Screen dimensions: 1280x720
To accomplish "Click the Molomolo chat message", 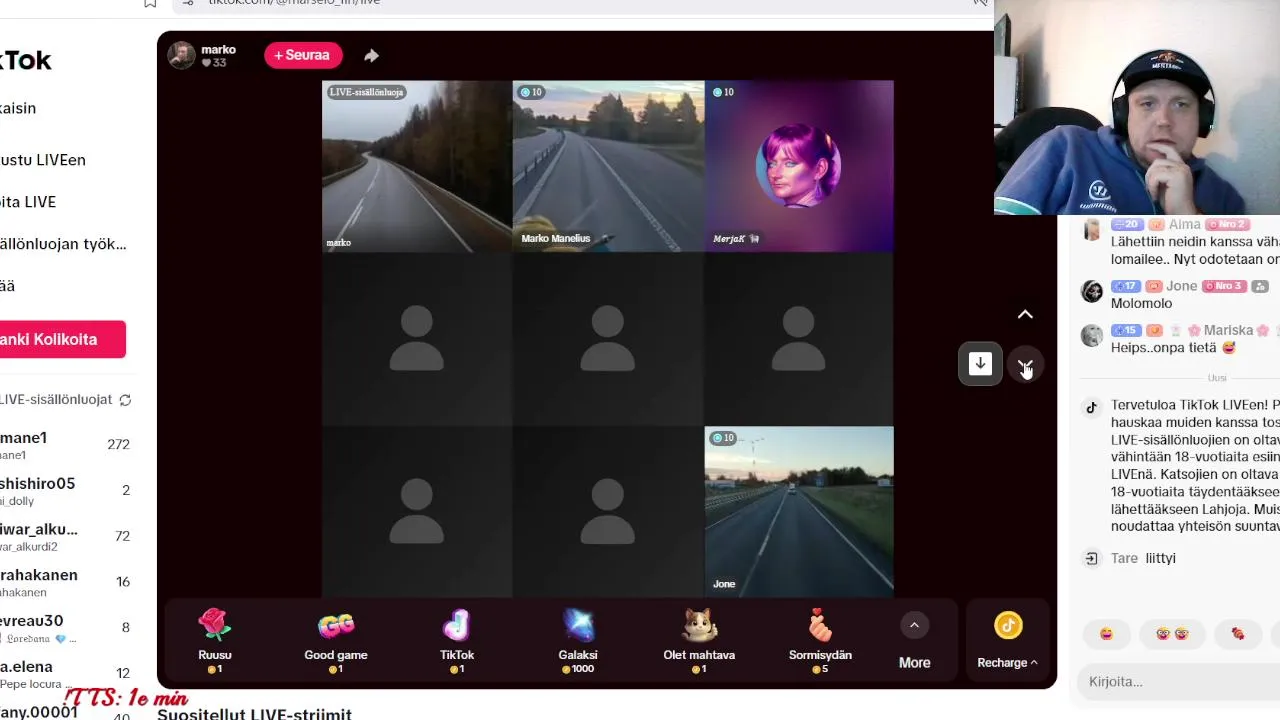I will 1141,304.
